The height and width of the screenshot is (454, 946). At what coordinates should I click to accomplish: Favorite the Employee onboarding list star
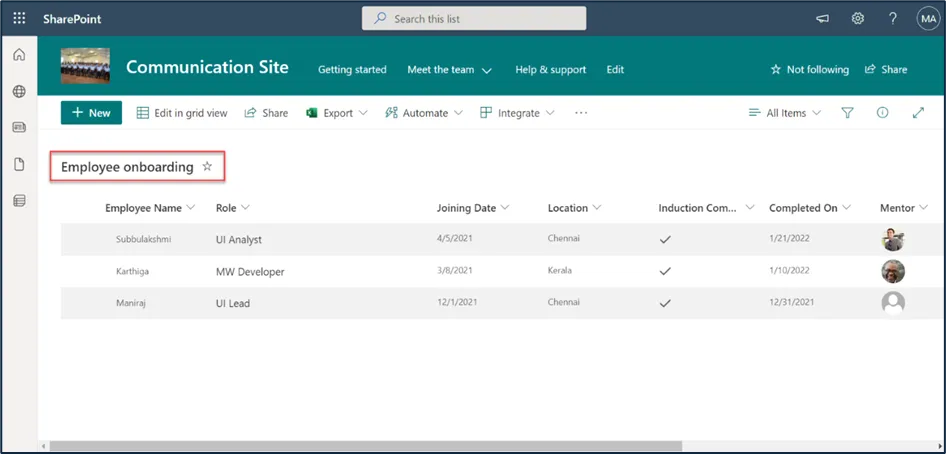click(x=207, y=167)
